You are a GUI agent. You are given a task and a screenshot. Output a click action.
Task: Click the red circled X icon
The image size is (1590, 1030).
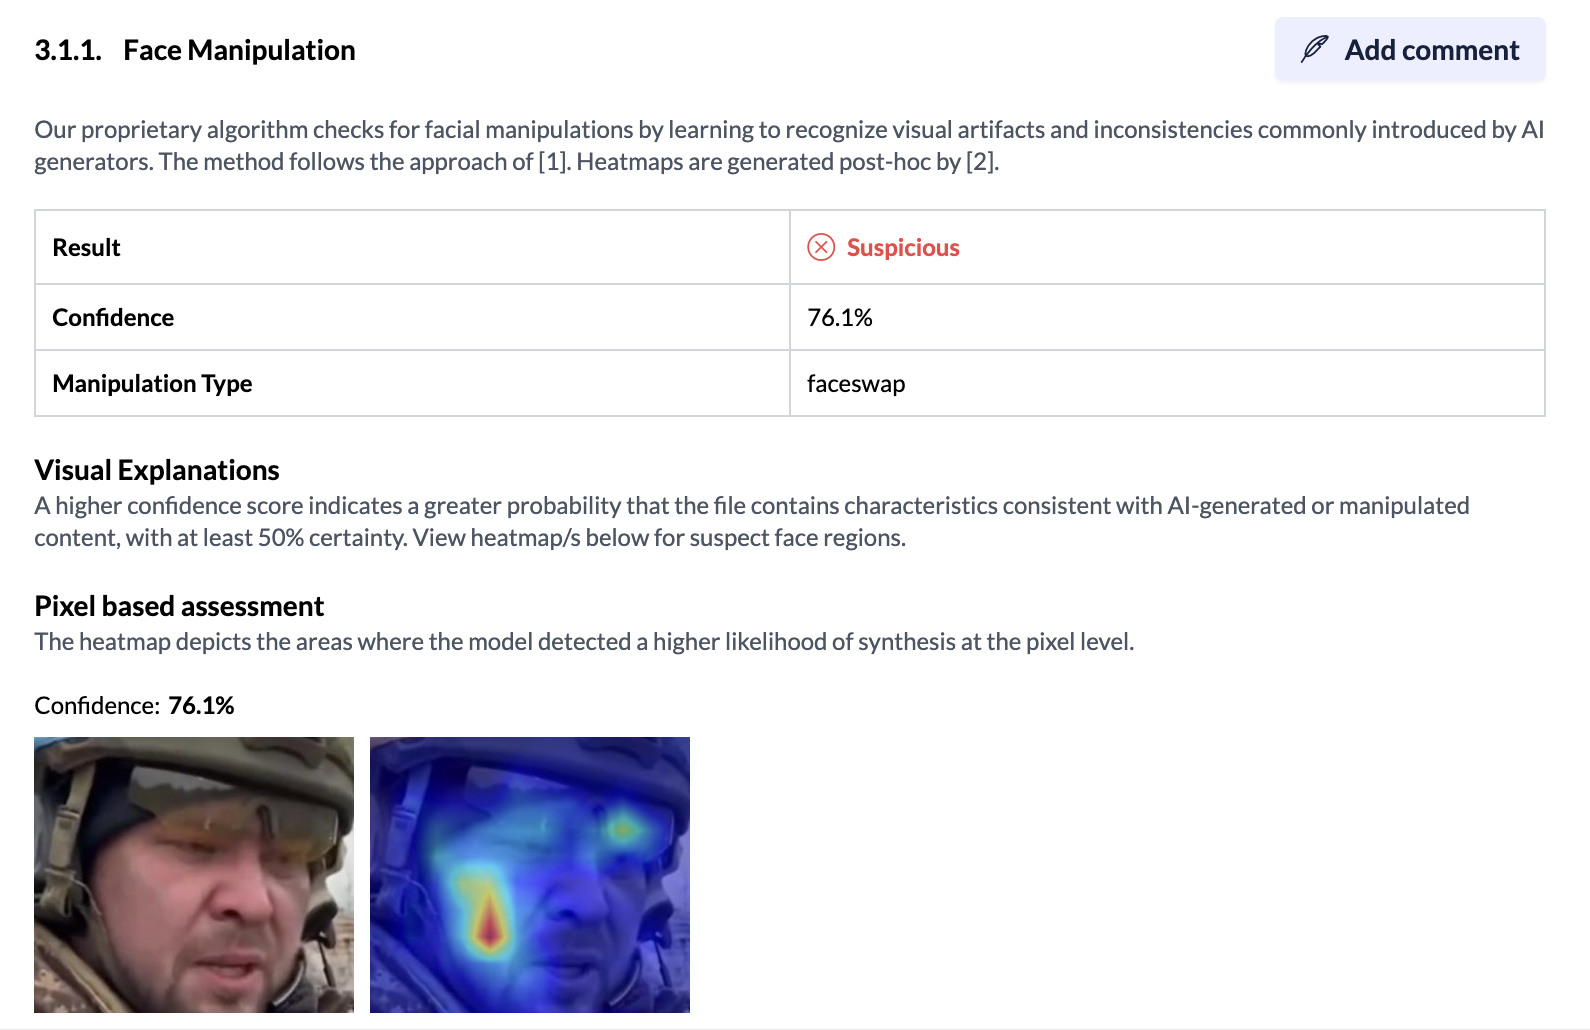[x=821, y=247]
